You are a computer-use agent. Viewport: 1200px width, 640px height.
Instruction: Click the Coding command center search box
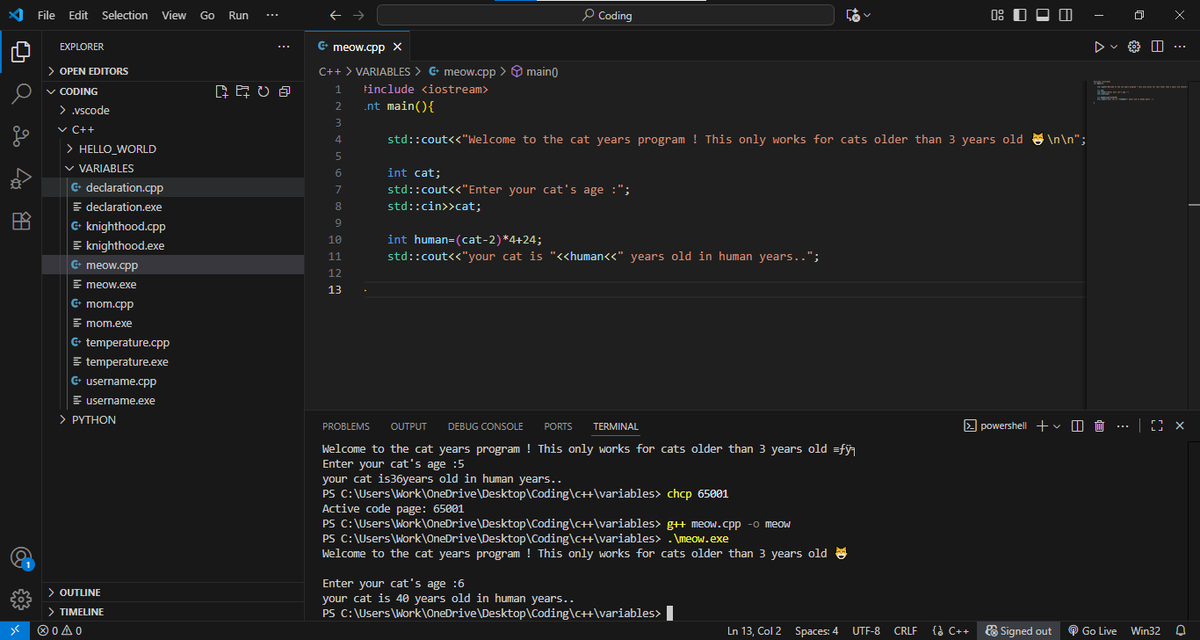pyautogui.click(x=605, y=15)
